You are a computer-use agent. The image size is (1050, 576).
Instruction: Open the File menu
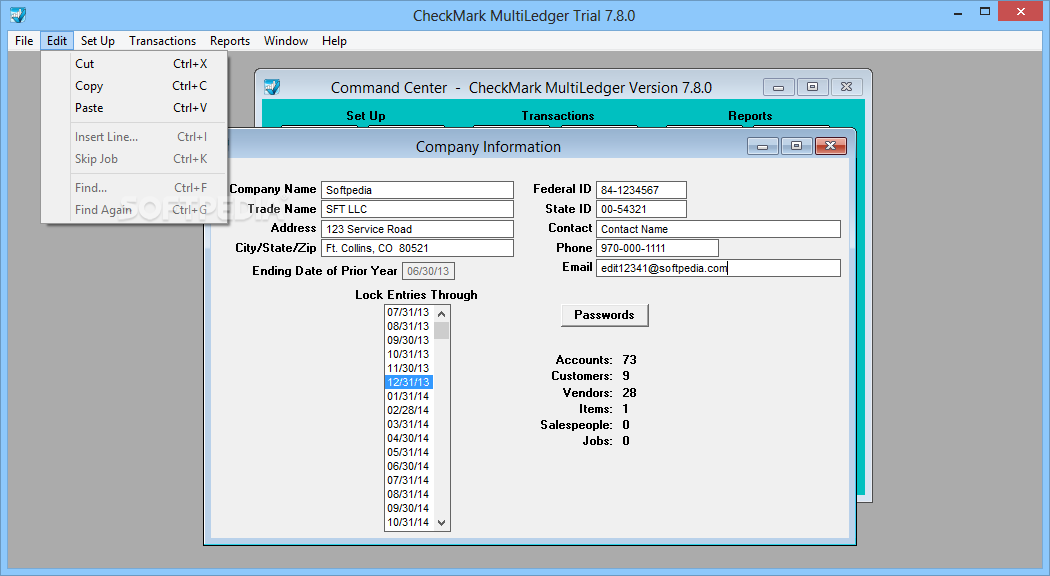tap(24, 41)
